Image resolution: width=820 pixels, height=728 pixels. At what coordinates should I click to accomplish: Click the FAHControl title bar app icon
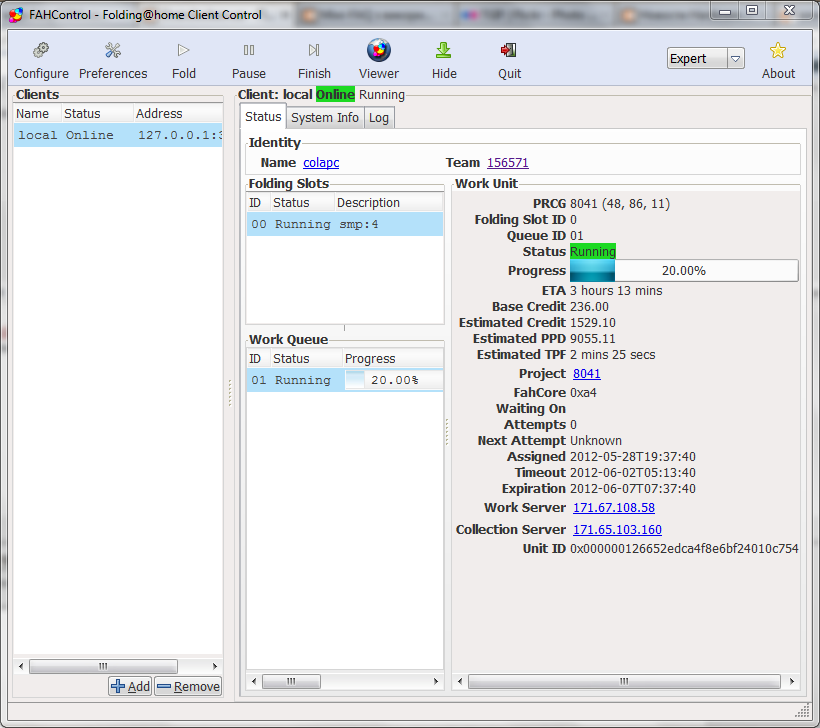click(x=16, y=15)
